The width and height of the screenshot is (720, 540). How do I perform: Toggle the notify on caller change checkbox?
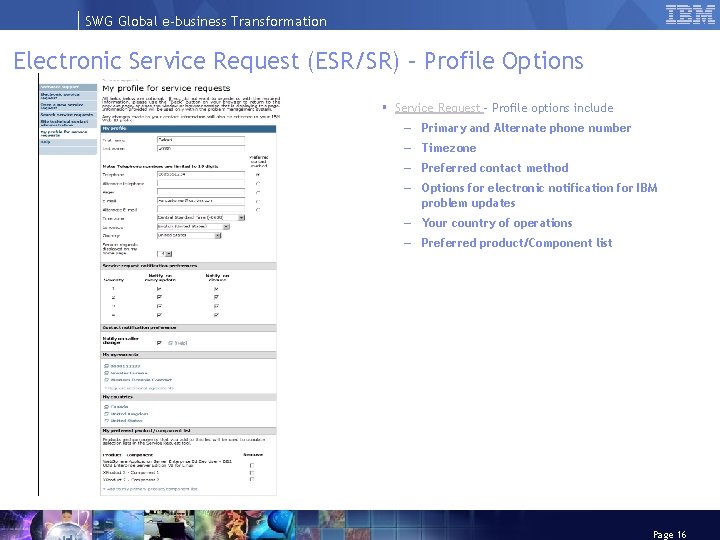[159, 343]
